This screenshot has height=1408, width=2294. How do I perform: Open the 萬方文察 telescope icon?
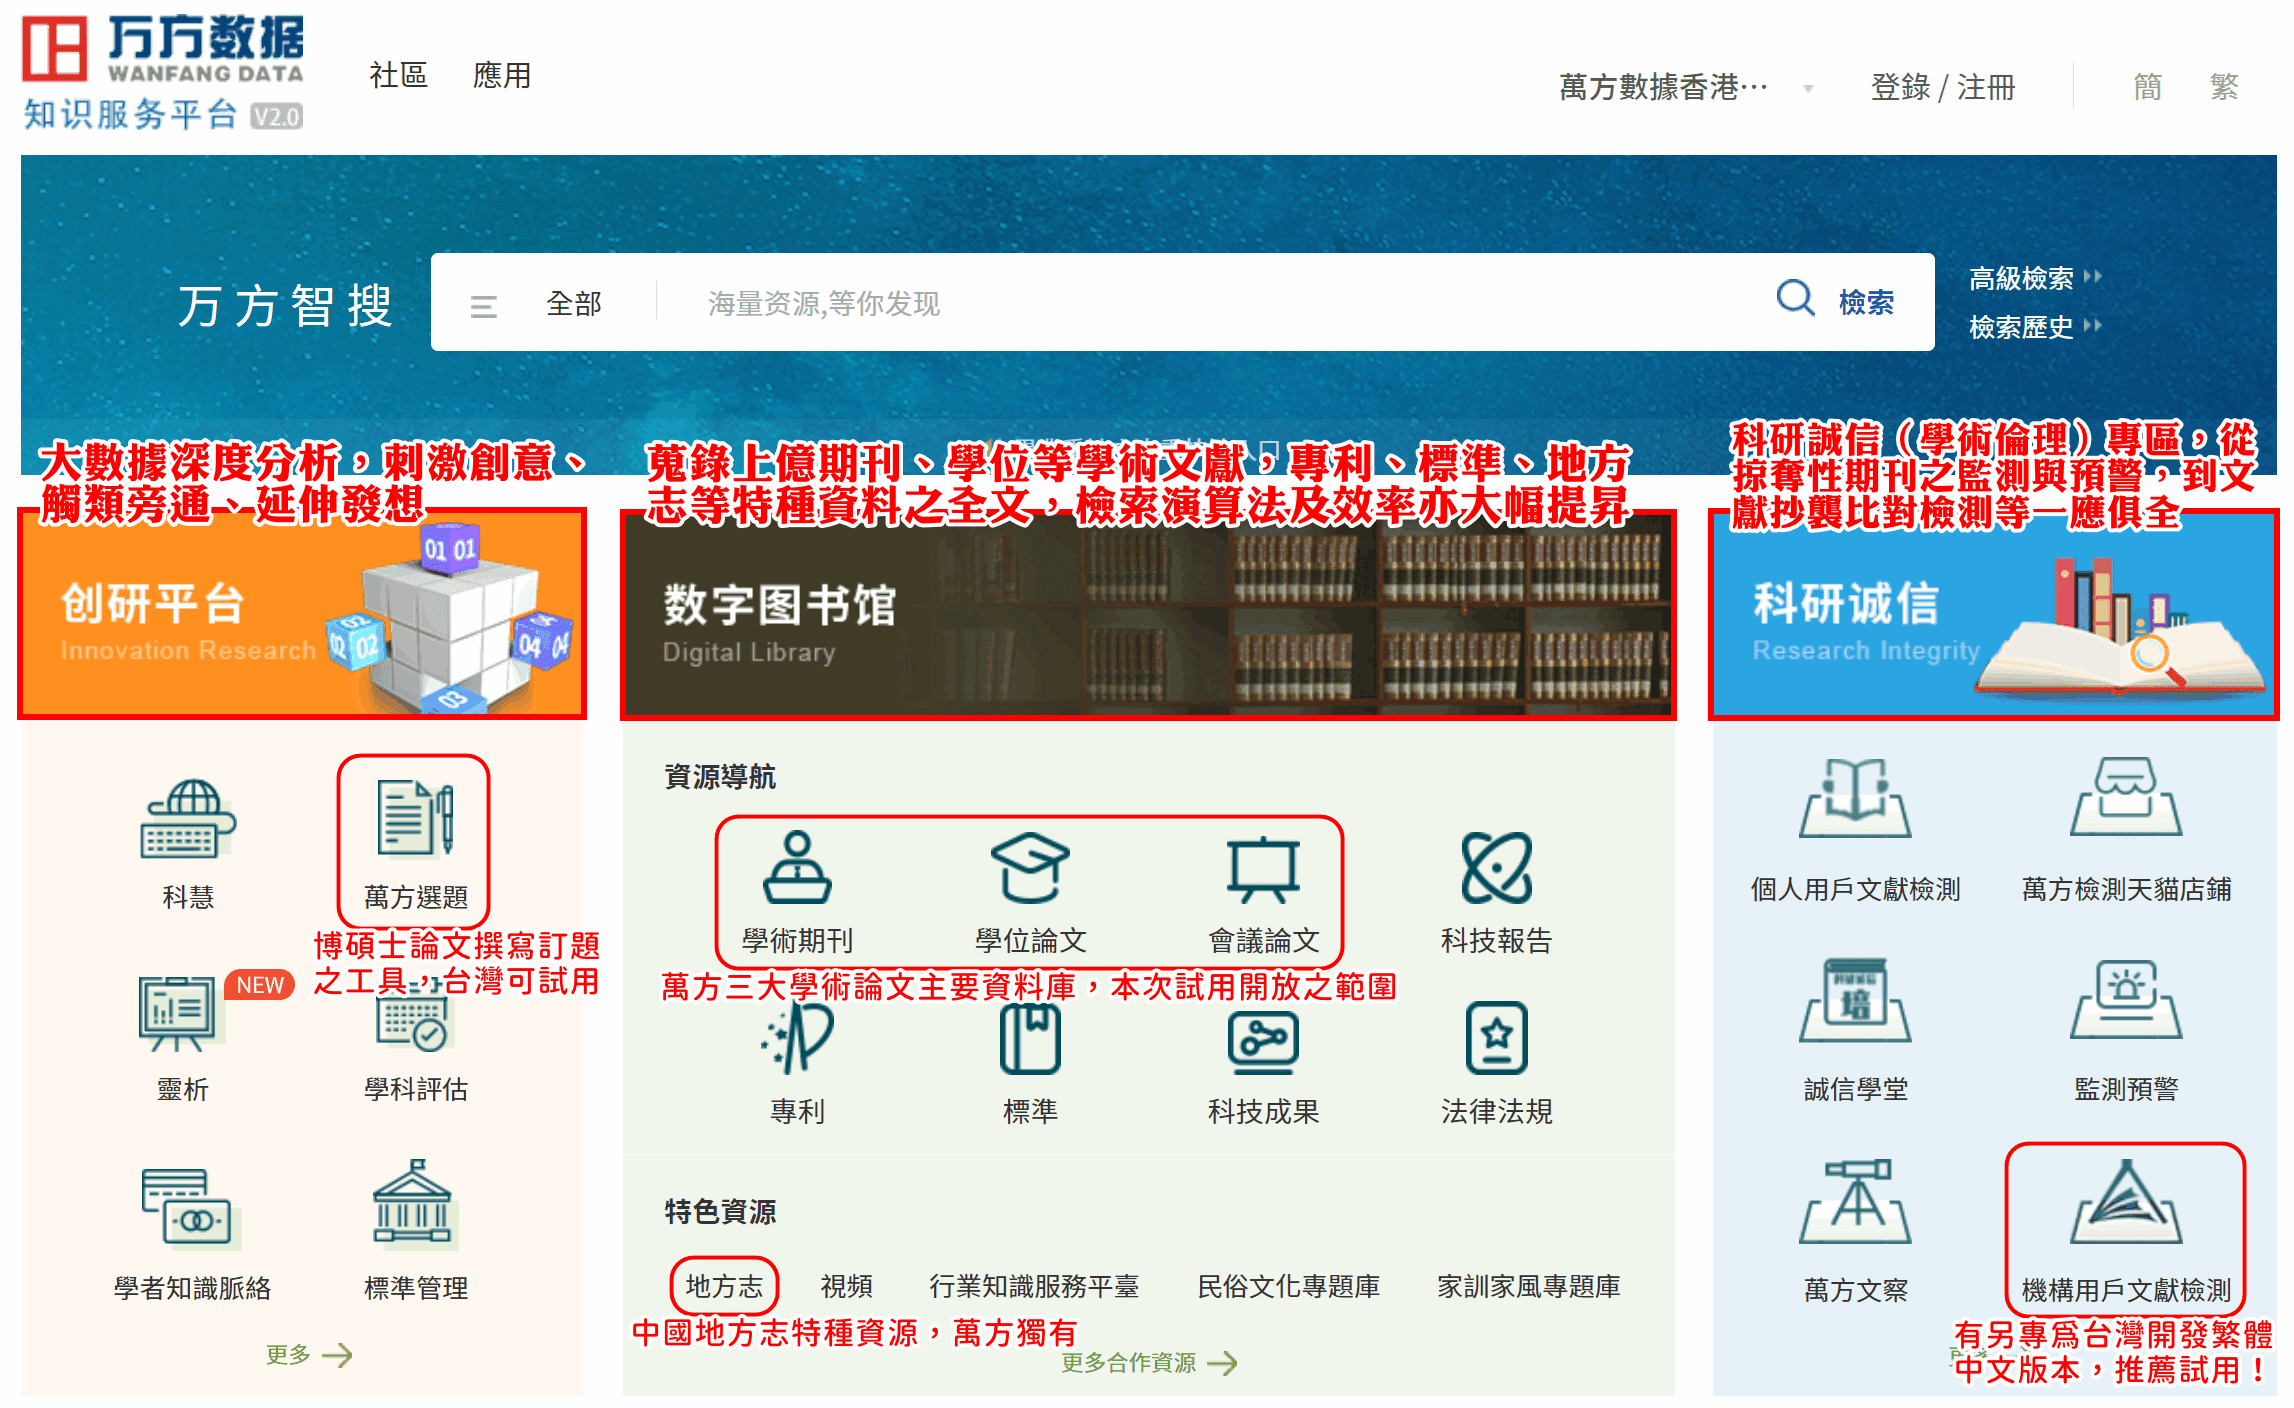click(1855, 1201)
